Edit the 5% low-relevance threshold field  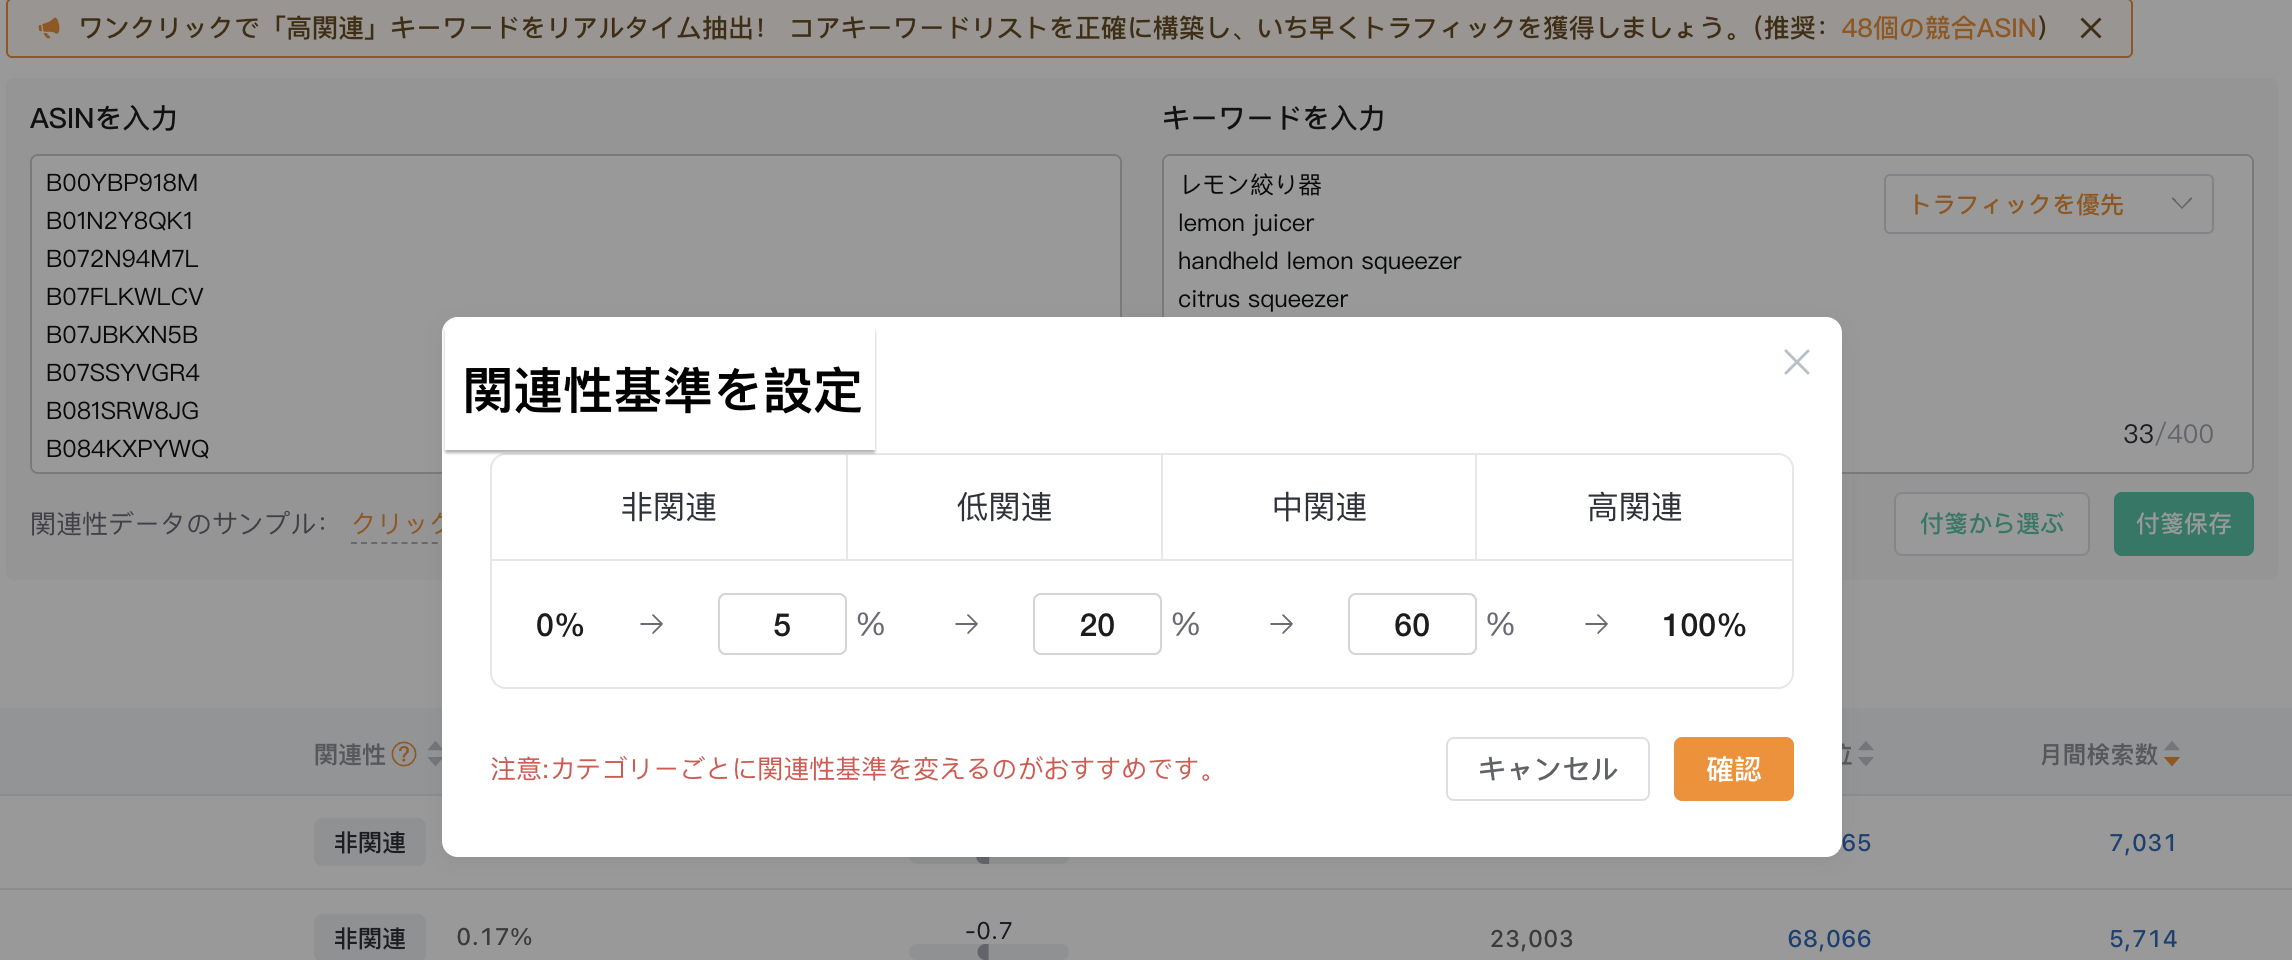782,624
